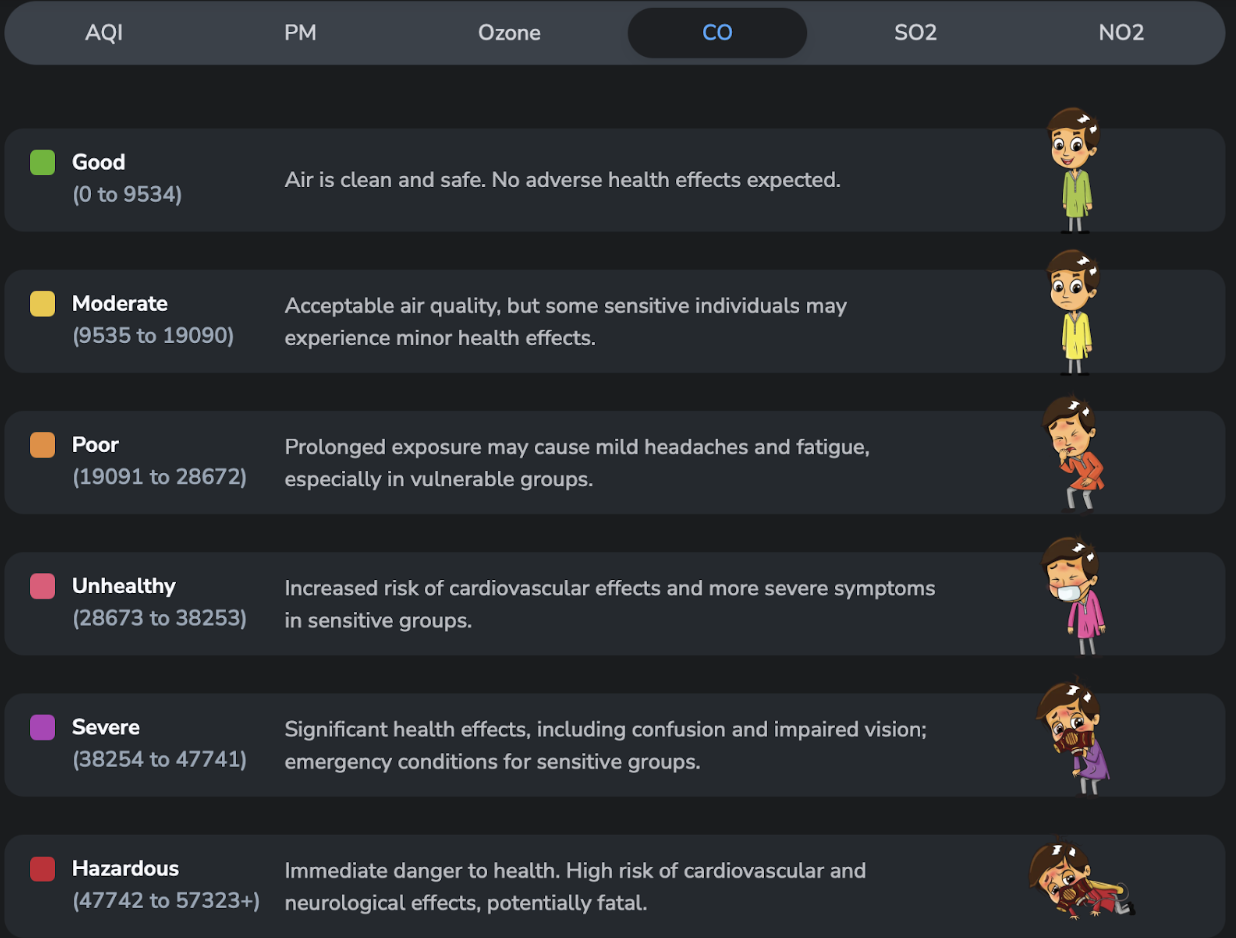Switch to the SO2 tab
Viewport: 1236px width, 938px height.
915,33
